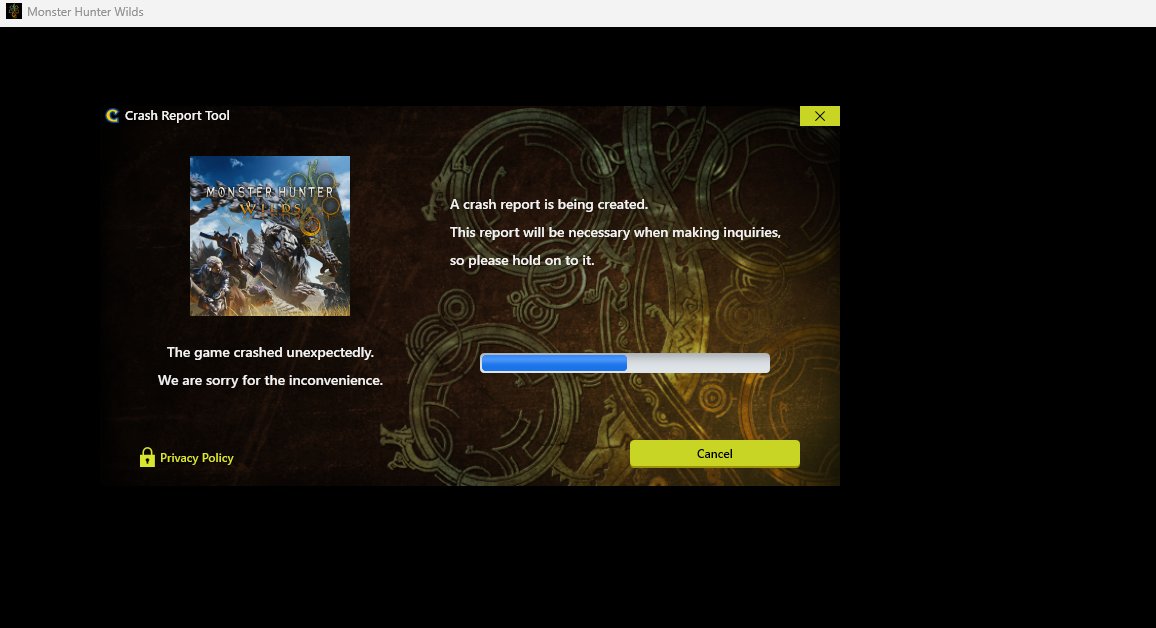Click the Monster Hunter Wilds window icon
The width and height of the screenshot is (1156, 628).
(x=14, y=11)
